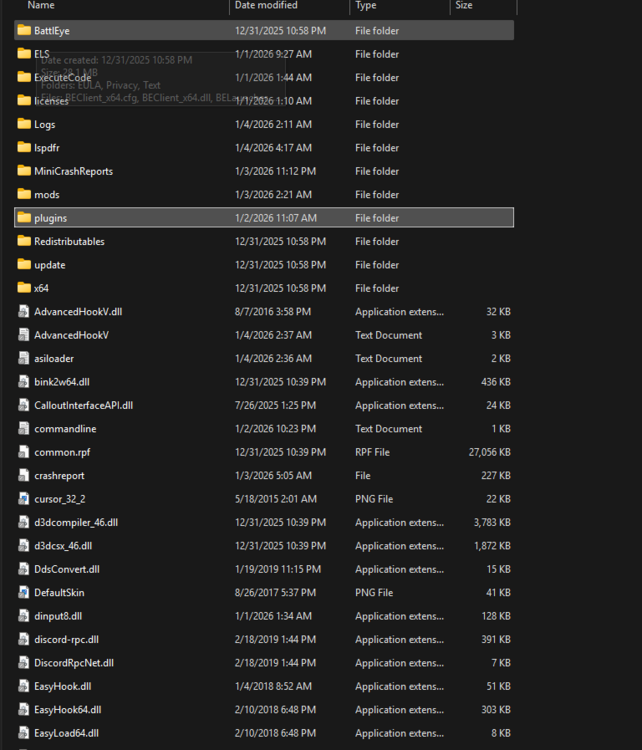Click the crashreport file icon
Viewport: 642px width, 750px height.
[23, 475]
